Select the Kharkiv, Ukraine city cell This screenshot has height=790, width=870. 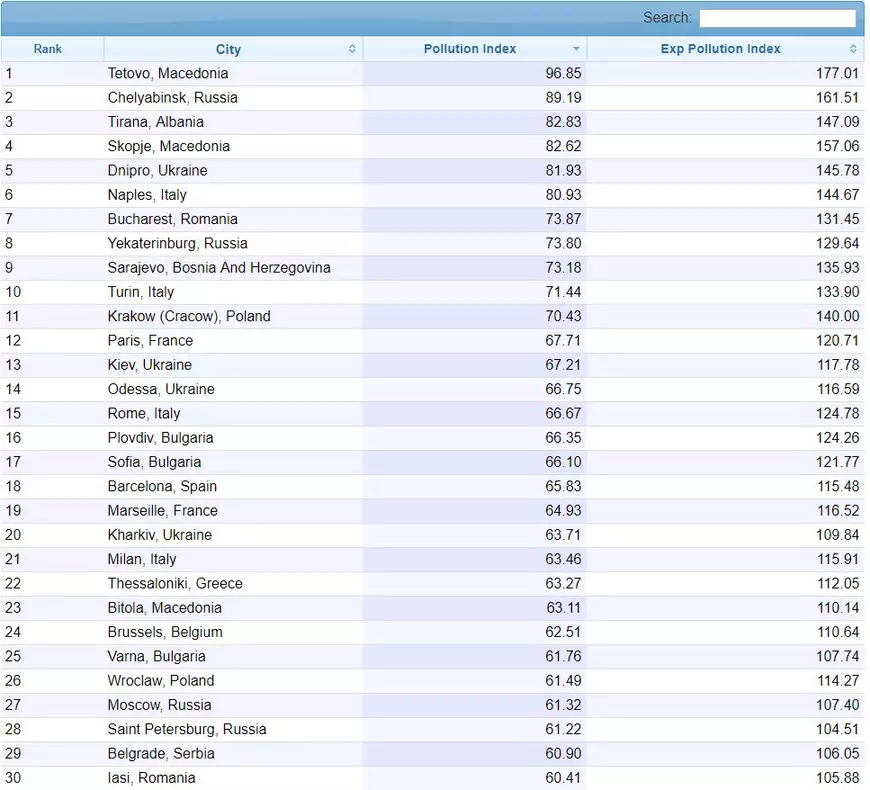[x=233, y=535]
